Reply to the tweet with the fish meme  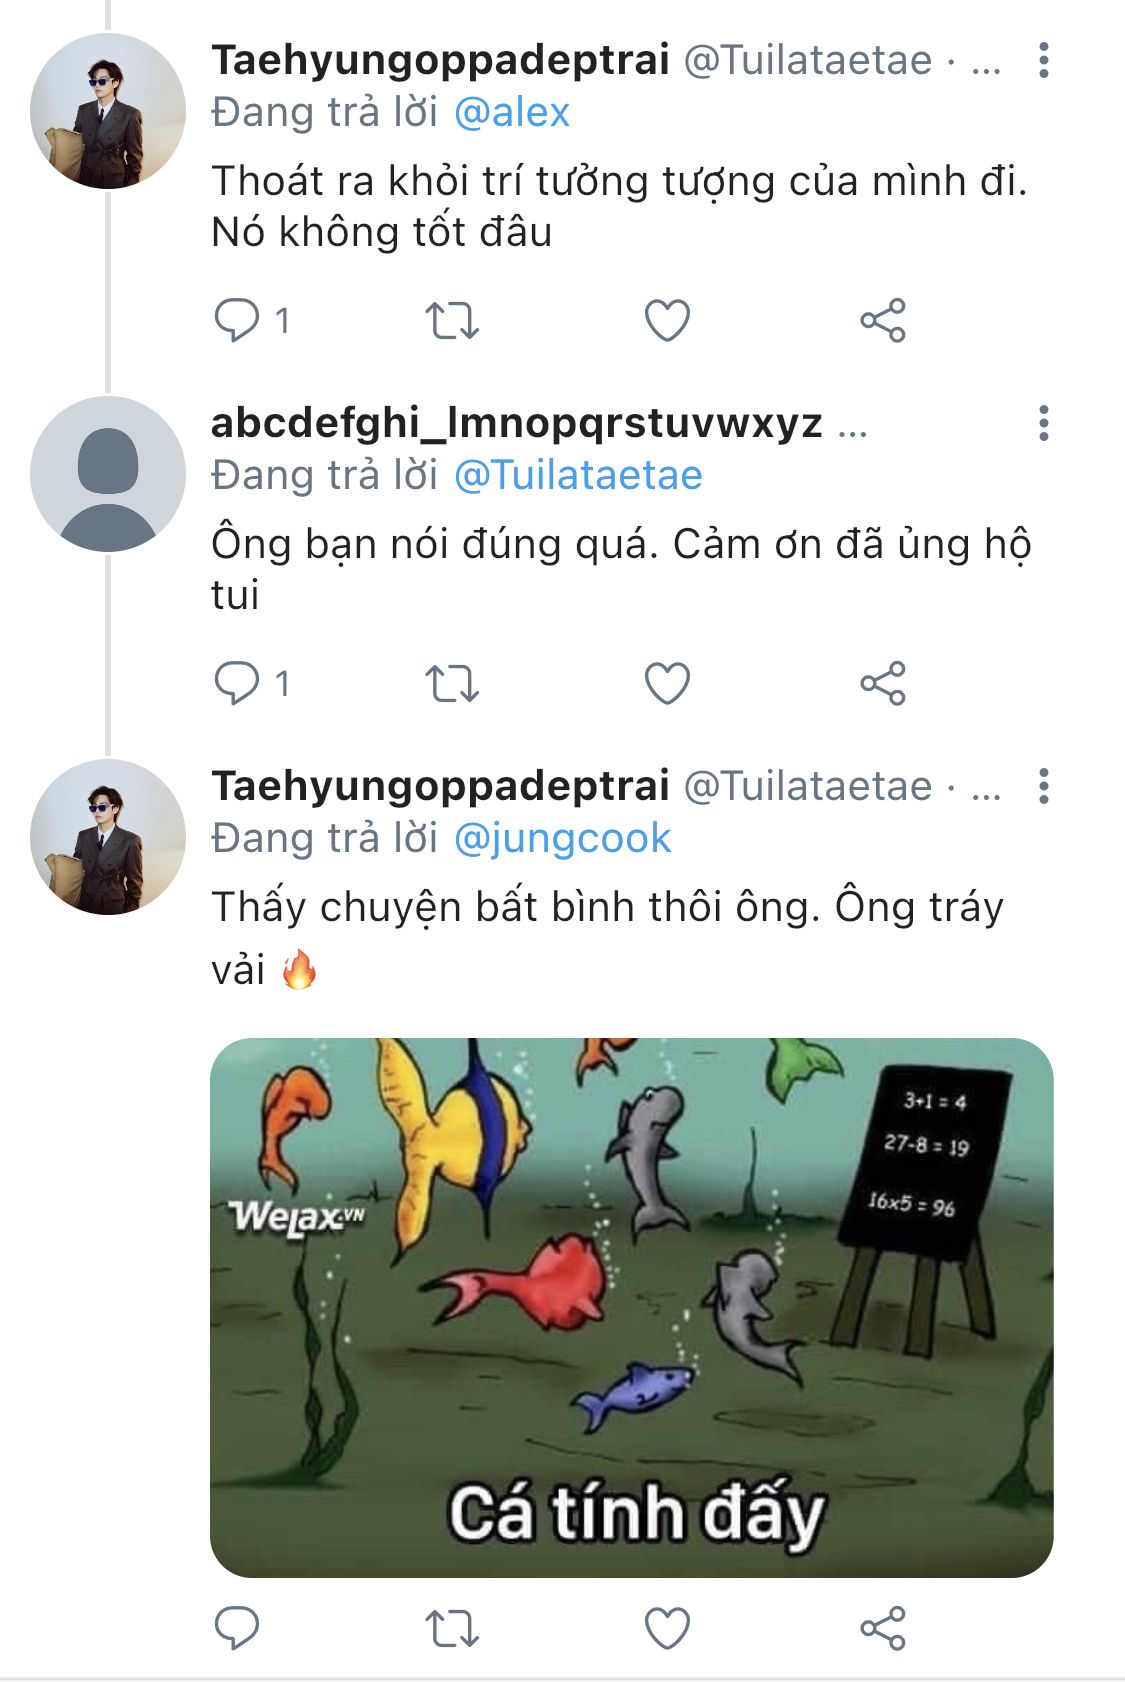click(237, 1628)
